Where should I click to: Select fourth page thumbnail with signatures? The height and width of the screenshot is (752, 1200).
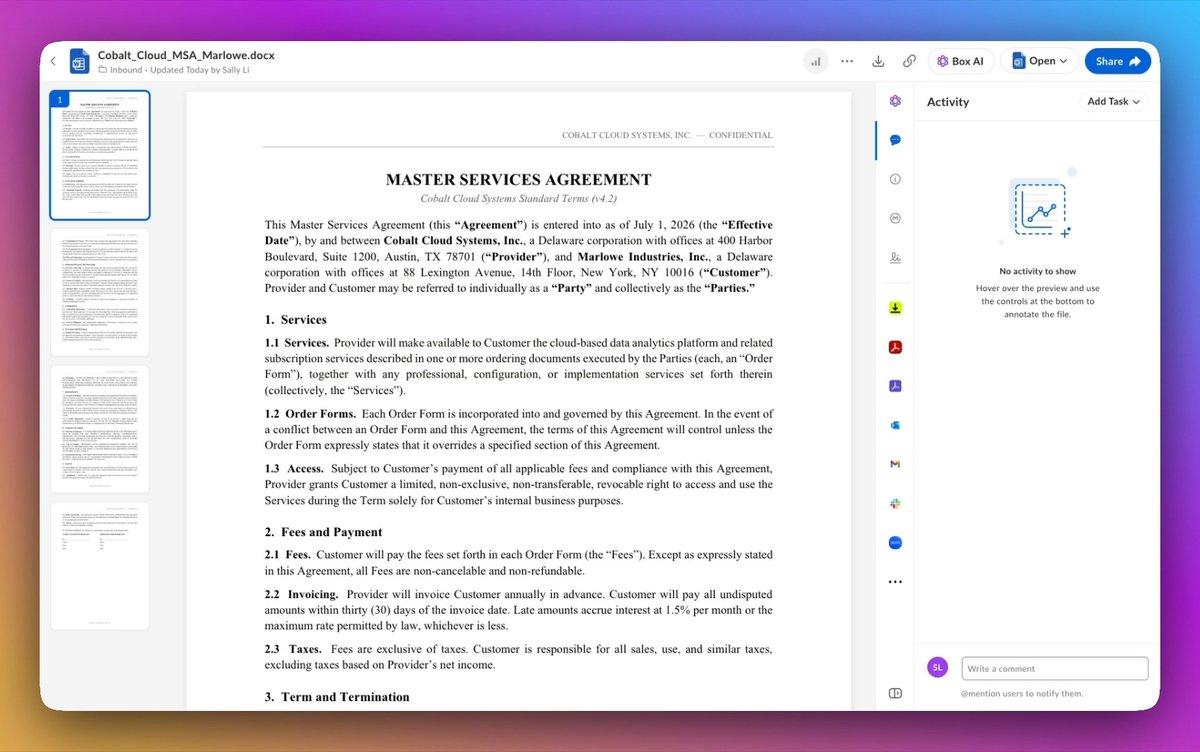click(x=100, y=566)
